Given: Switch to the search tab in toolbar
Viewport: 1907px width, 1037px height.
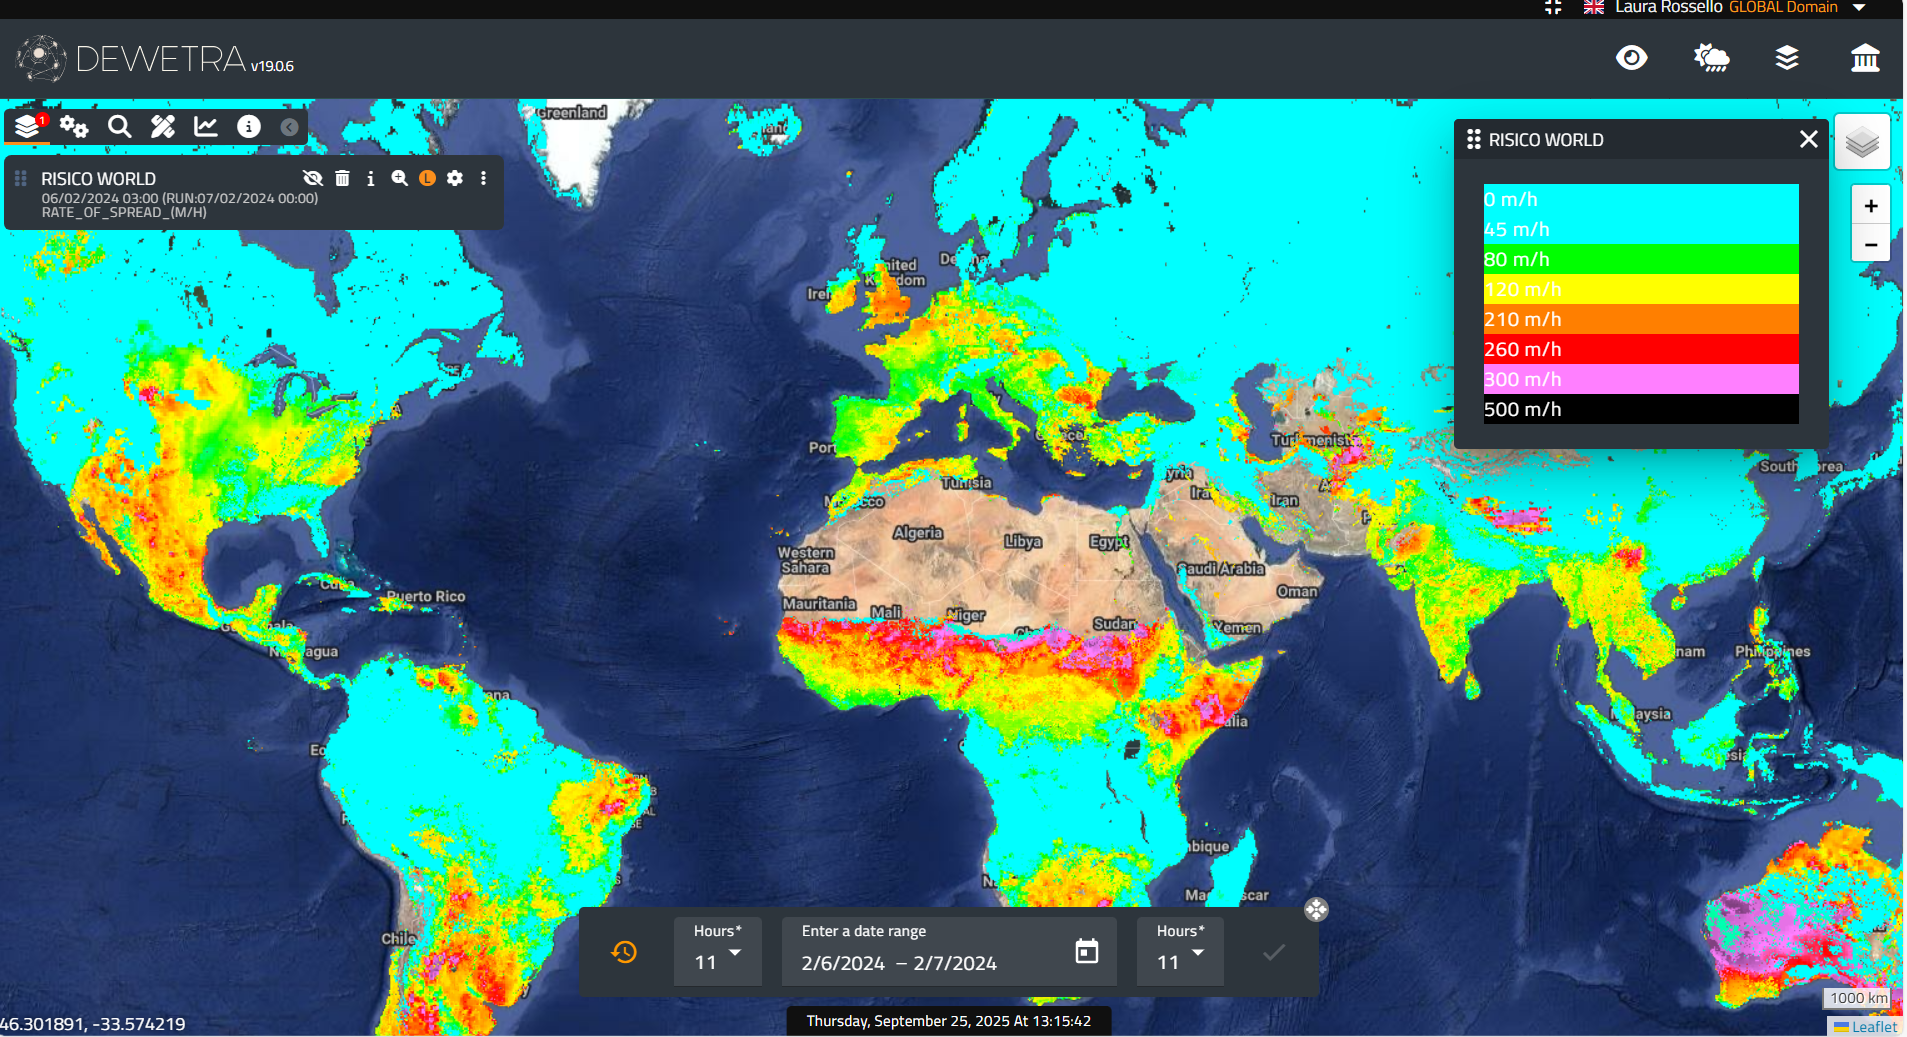Looking at the screenshot, I should pyautogui.click(x=119, y=126).
